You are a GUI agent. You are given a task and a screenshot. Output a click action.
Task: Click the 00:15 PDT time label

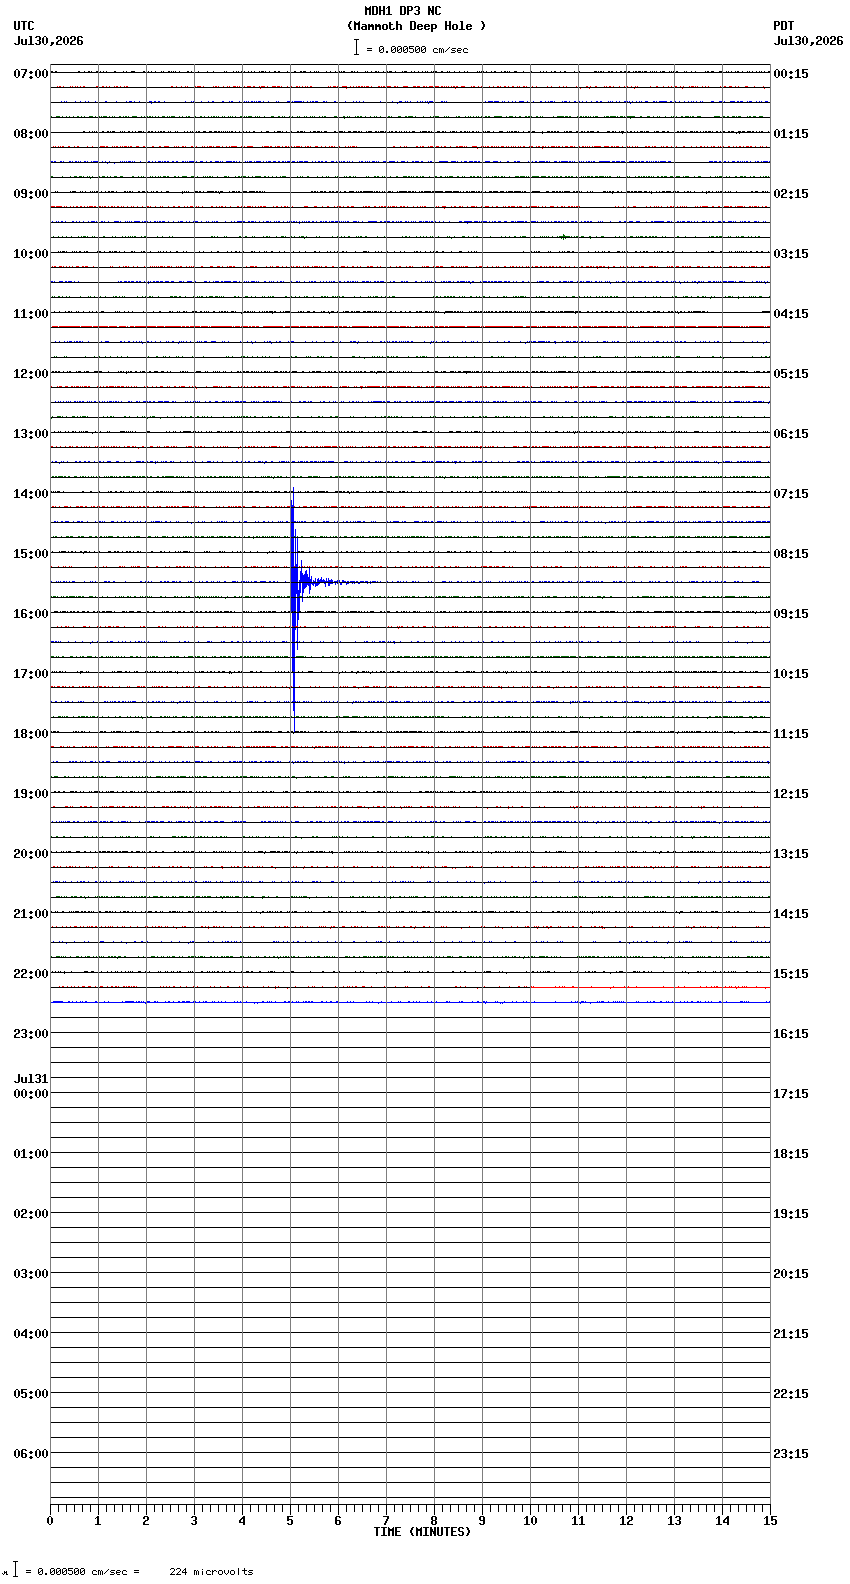(791, 74)
